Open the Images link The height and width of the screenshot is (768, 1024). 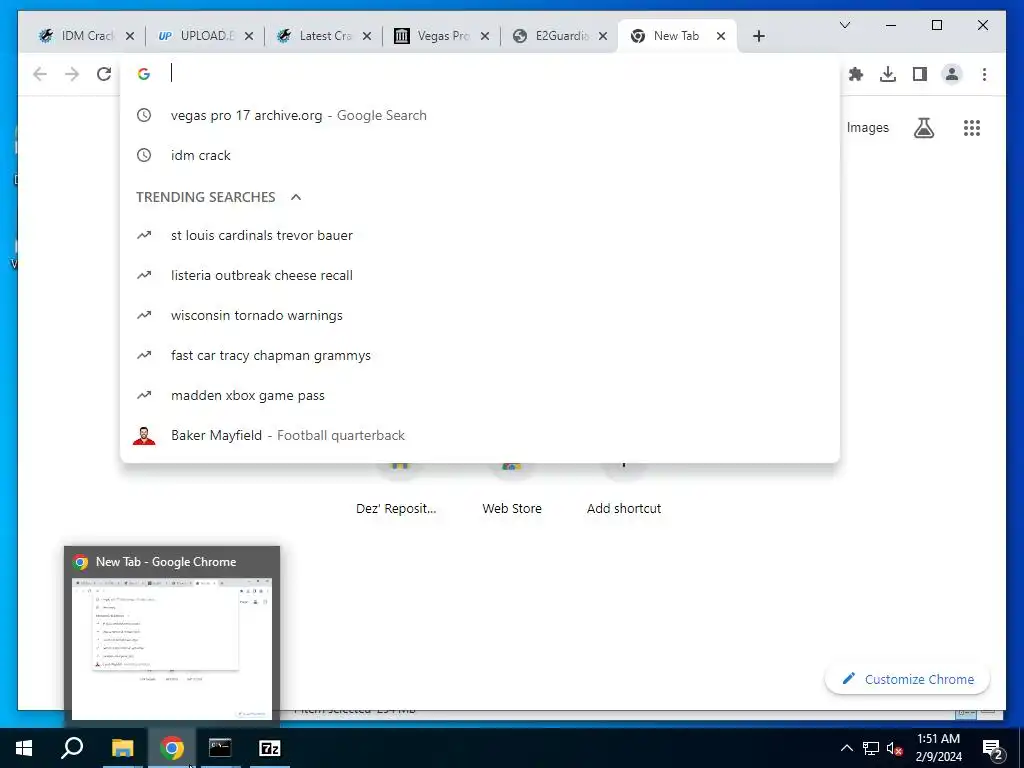867,128
